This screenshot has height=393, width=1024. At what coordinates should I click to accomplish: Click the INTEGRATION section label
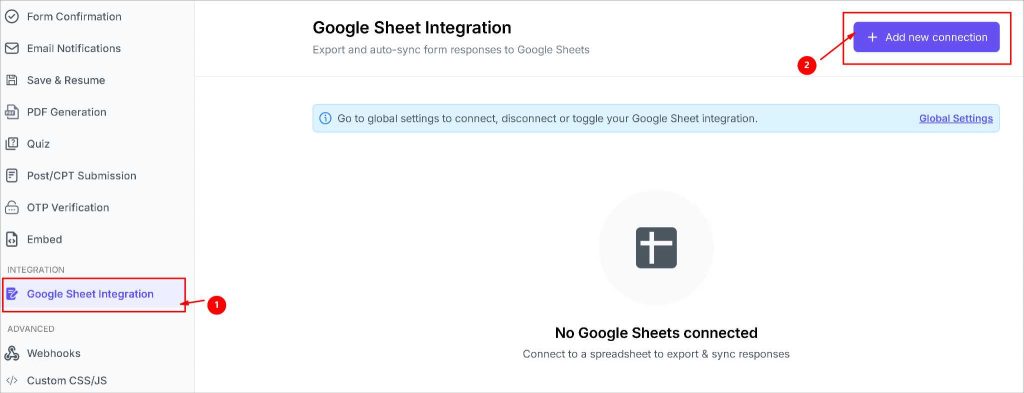click(x=36, y=270)
